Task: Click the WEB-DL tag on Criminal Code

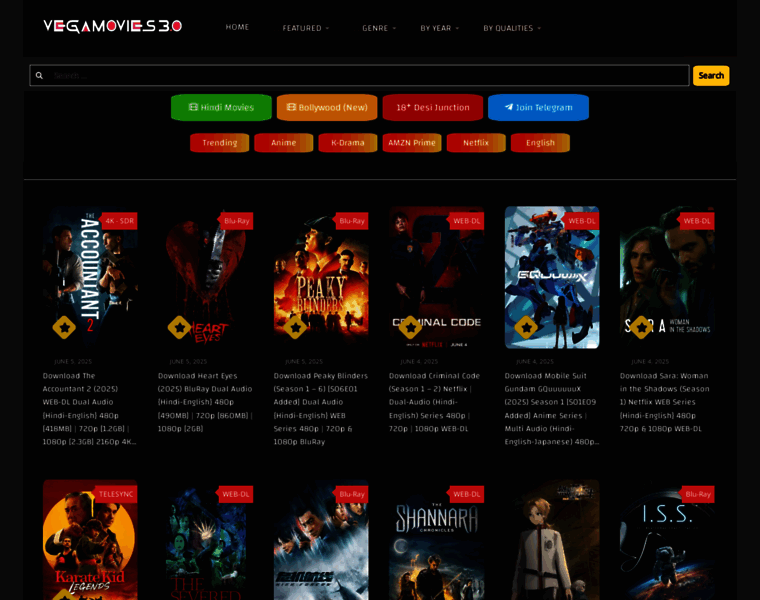Action: (x=466, y=221)
